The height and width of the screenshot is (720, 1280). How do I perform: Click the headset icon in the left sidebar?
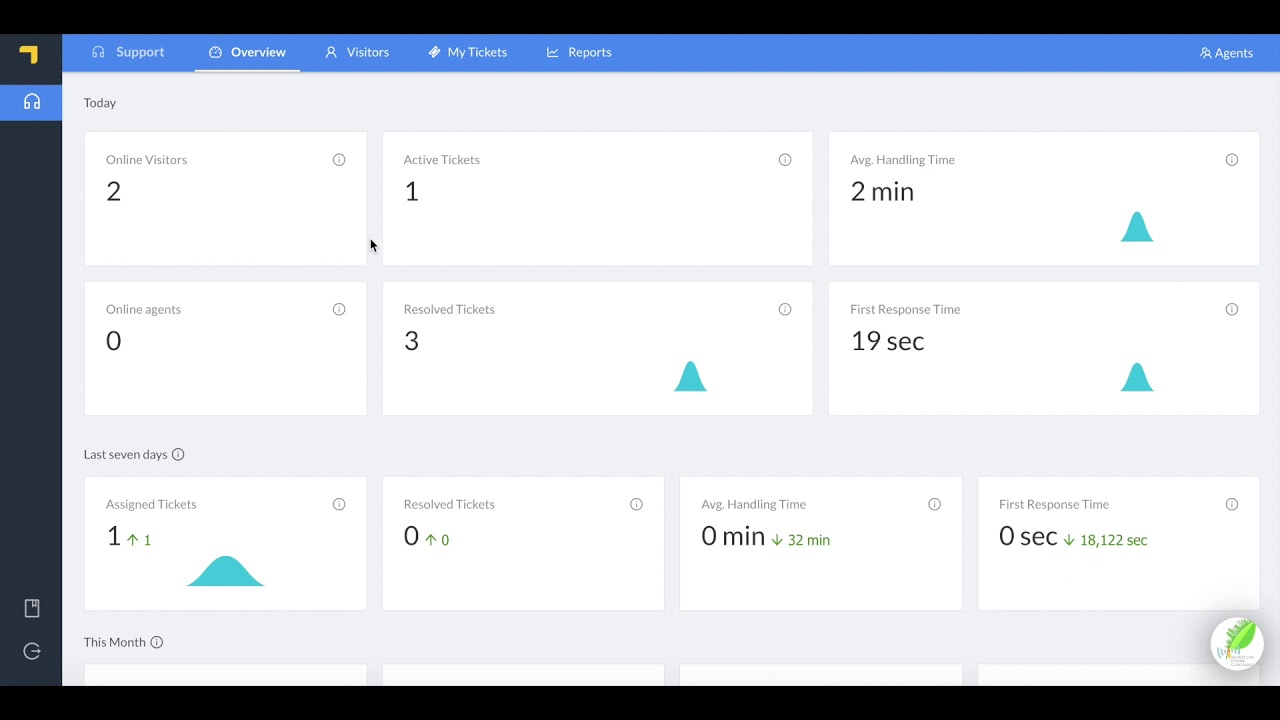(x=31, y=101)
